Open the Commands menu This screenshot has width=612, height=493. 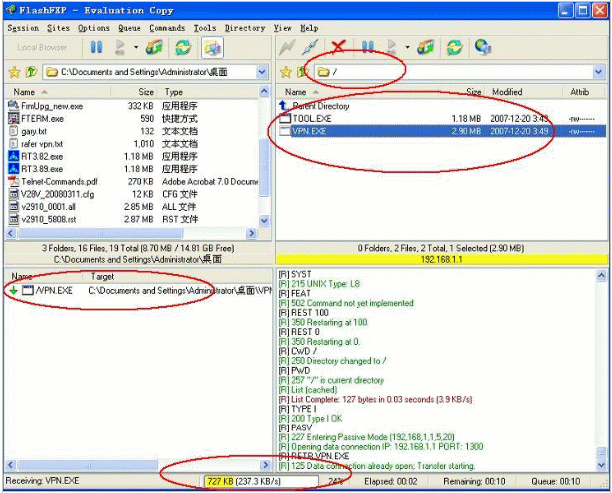pos(167,28)
